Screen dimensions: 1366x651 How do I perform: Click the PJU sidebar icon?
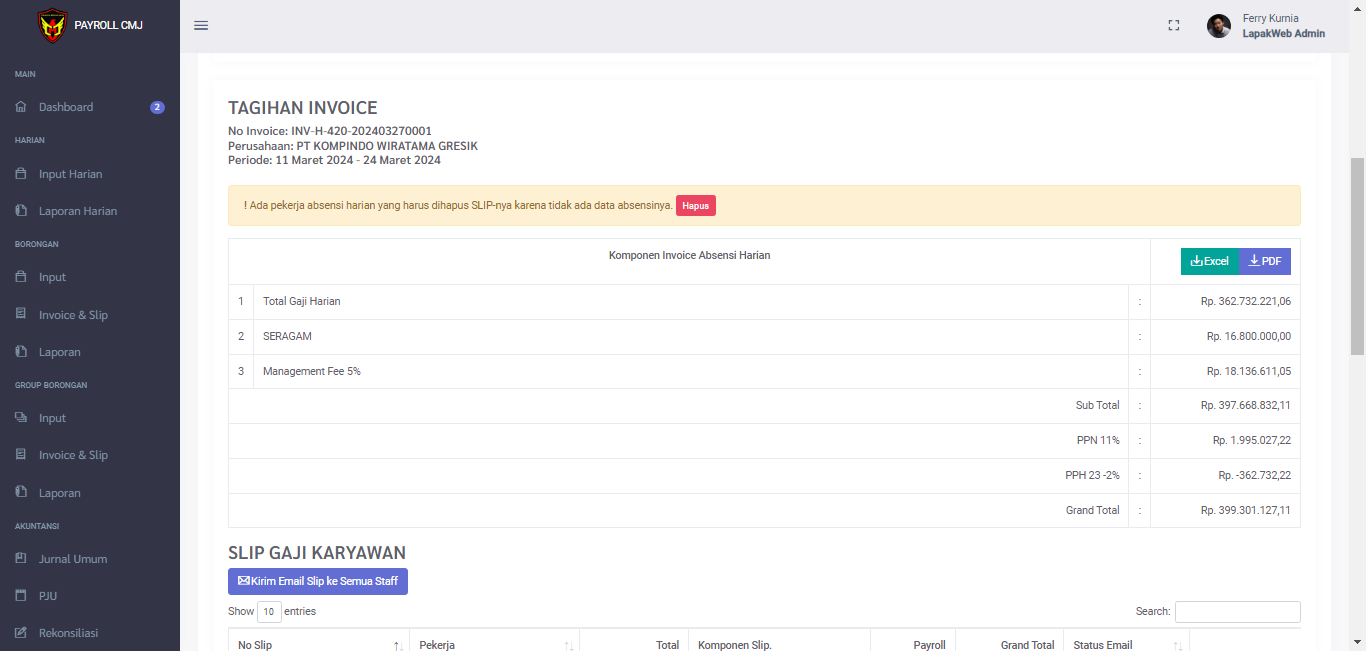tap(21, 596)
